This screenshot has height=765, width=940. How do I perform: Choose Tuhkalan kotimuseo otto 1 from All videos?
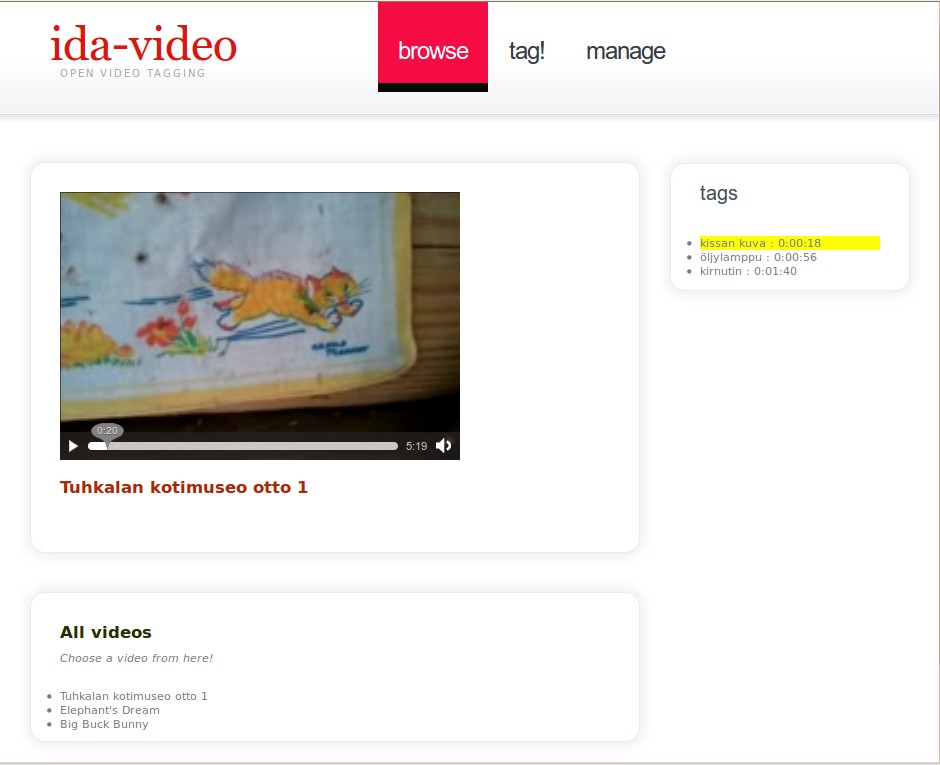(134, 696)
